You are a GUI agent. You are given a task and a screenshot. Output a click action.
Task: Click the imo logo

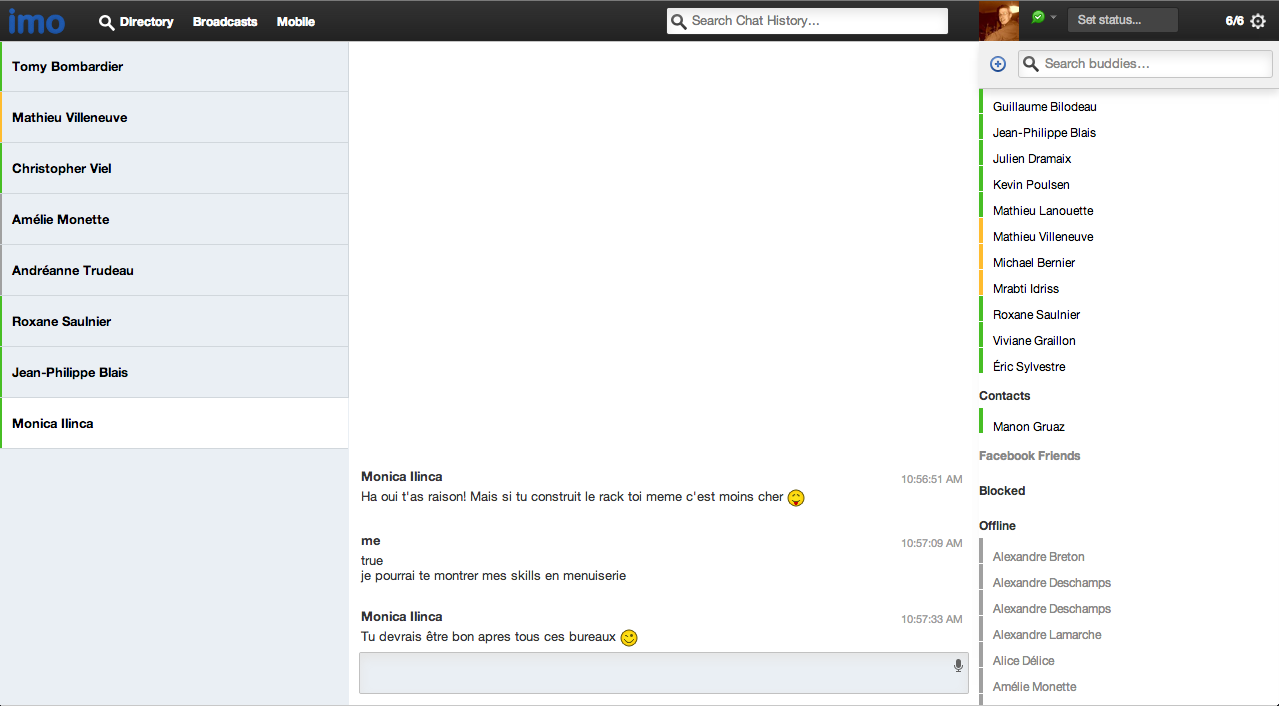pos(37,21)
